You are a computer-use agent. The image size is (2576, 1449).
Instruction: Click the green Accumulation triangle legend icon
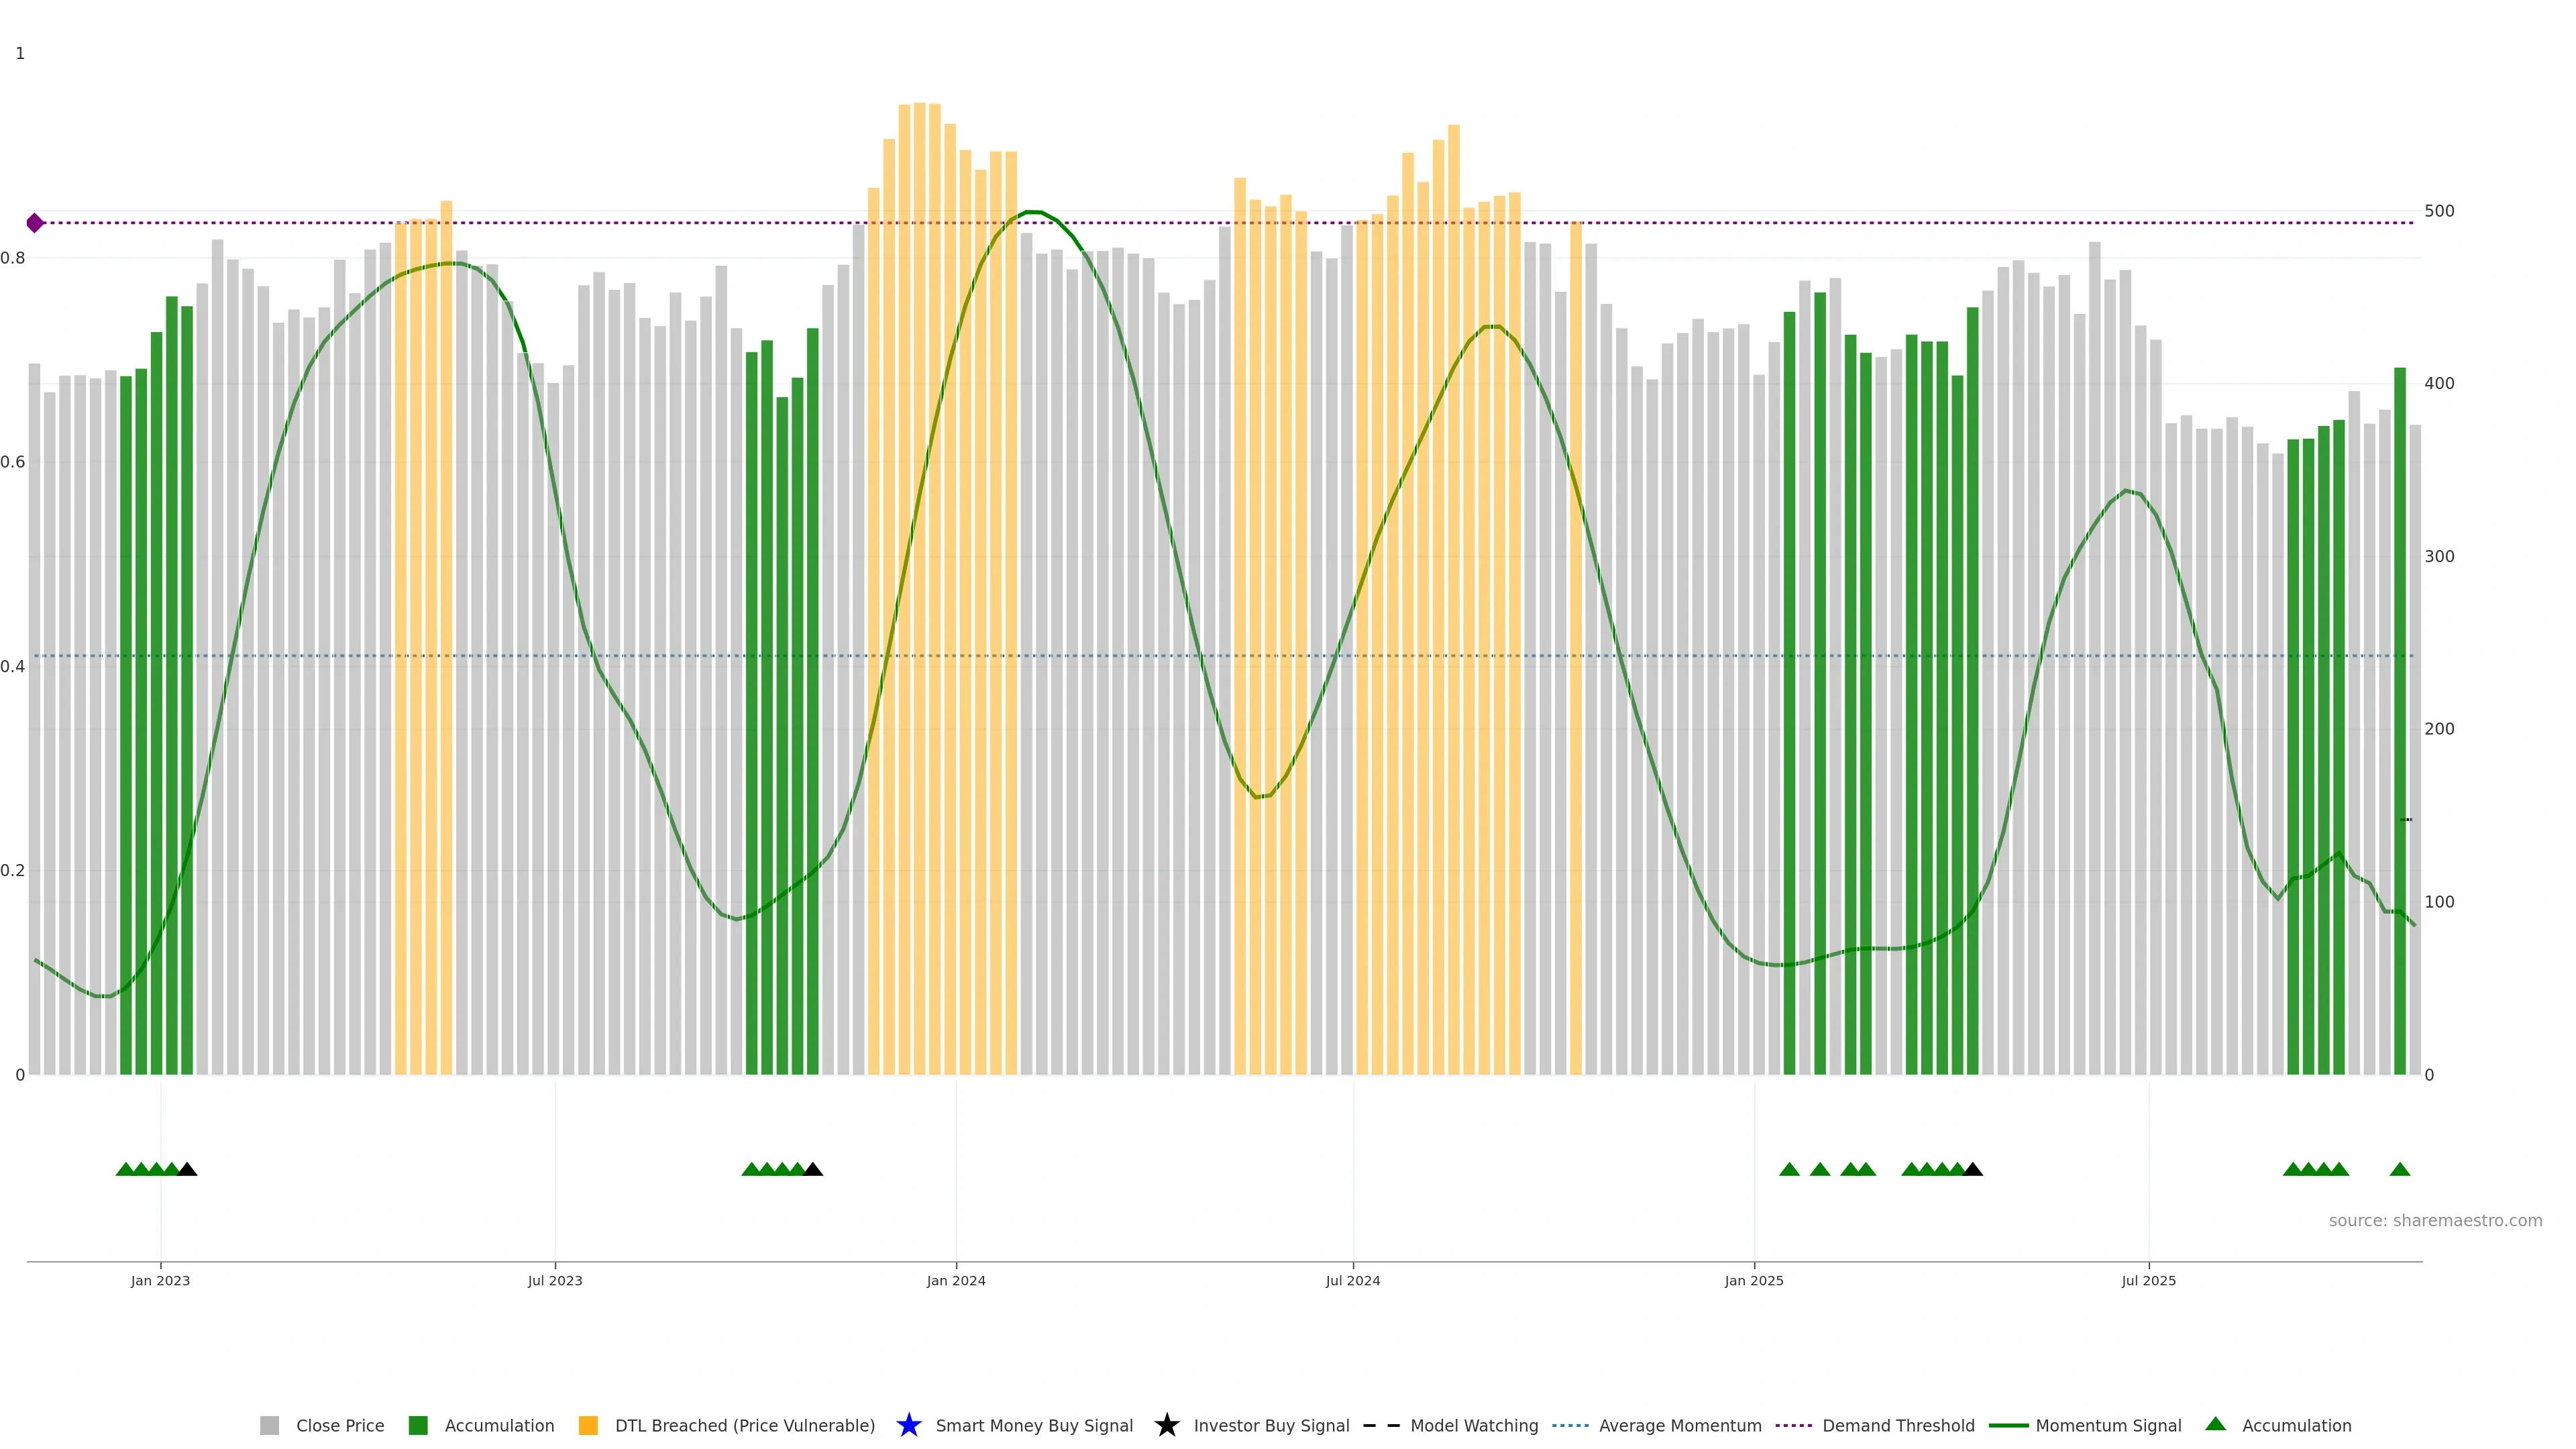pos(2215,1424)
